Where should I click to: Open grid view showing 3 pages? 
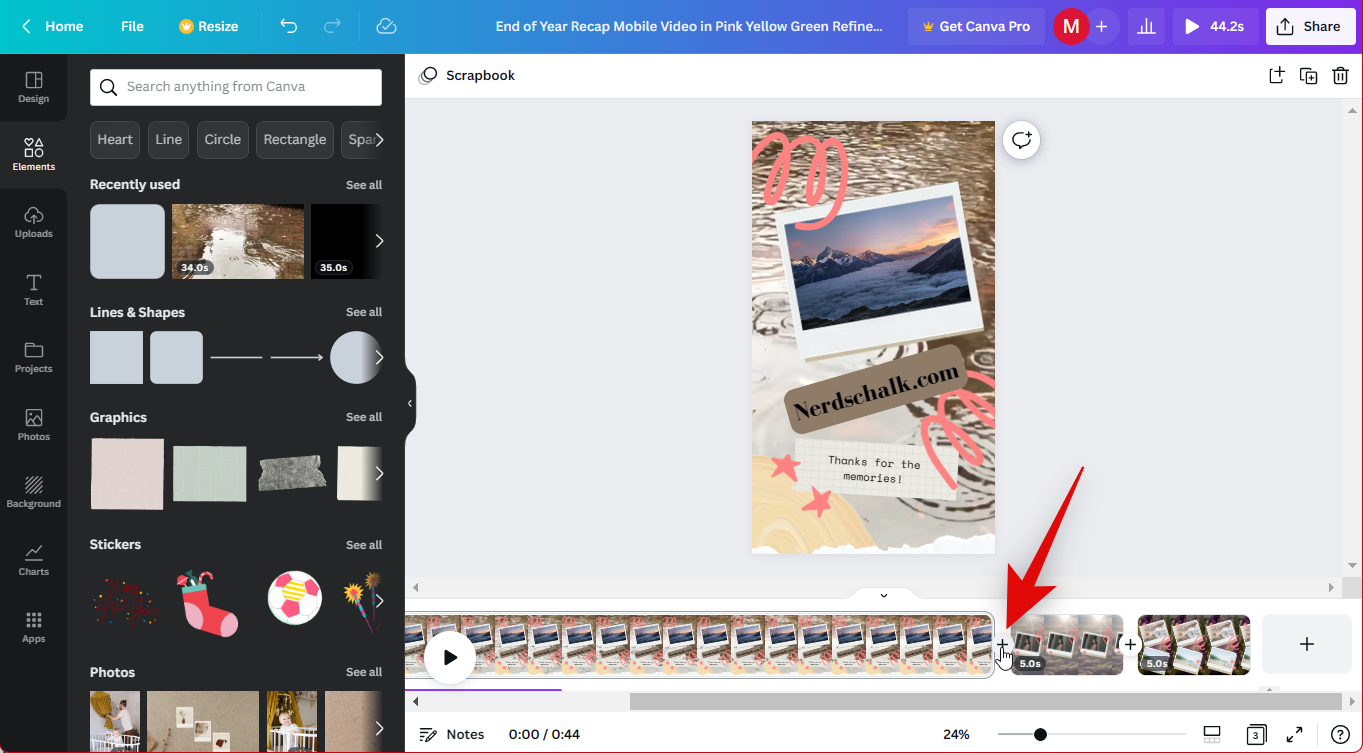click(x=1255, y=734)
